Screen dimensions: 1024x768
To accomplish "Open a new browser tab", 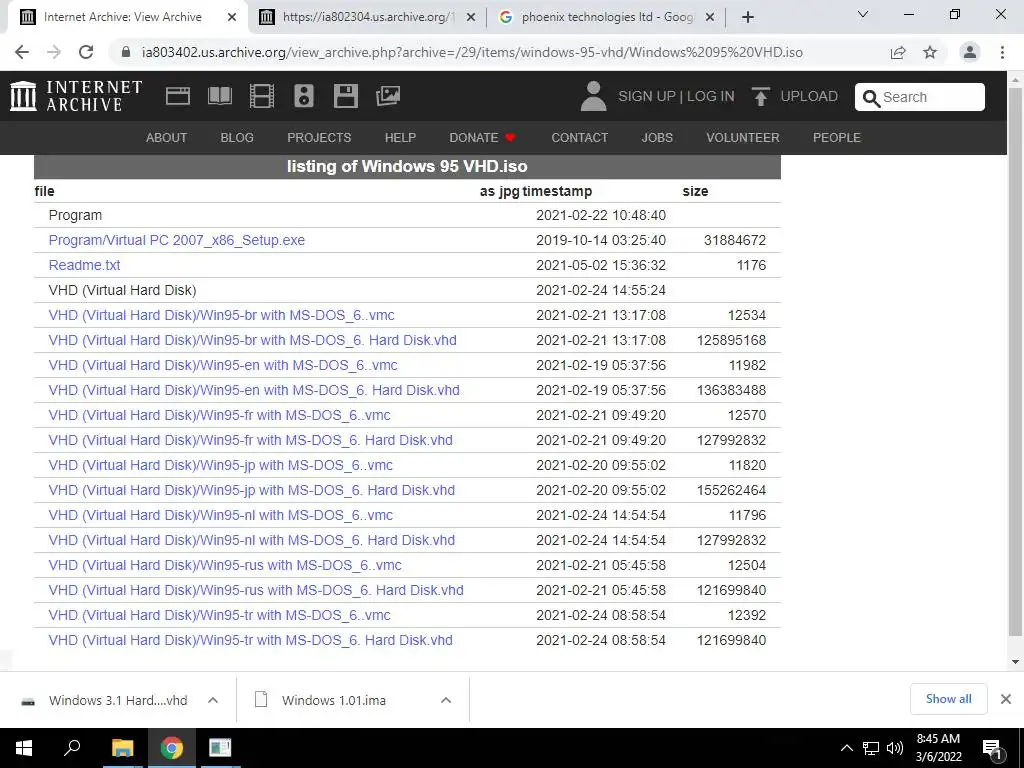I will click(748, 17).
